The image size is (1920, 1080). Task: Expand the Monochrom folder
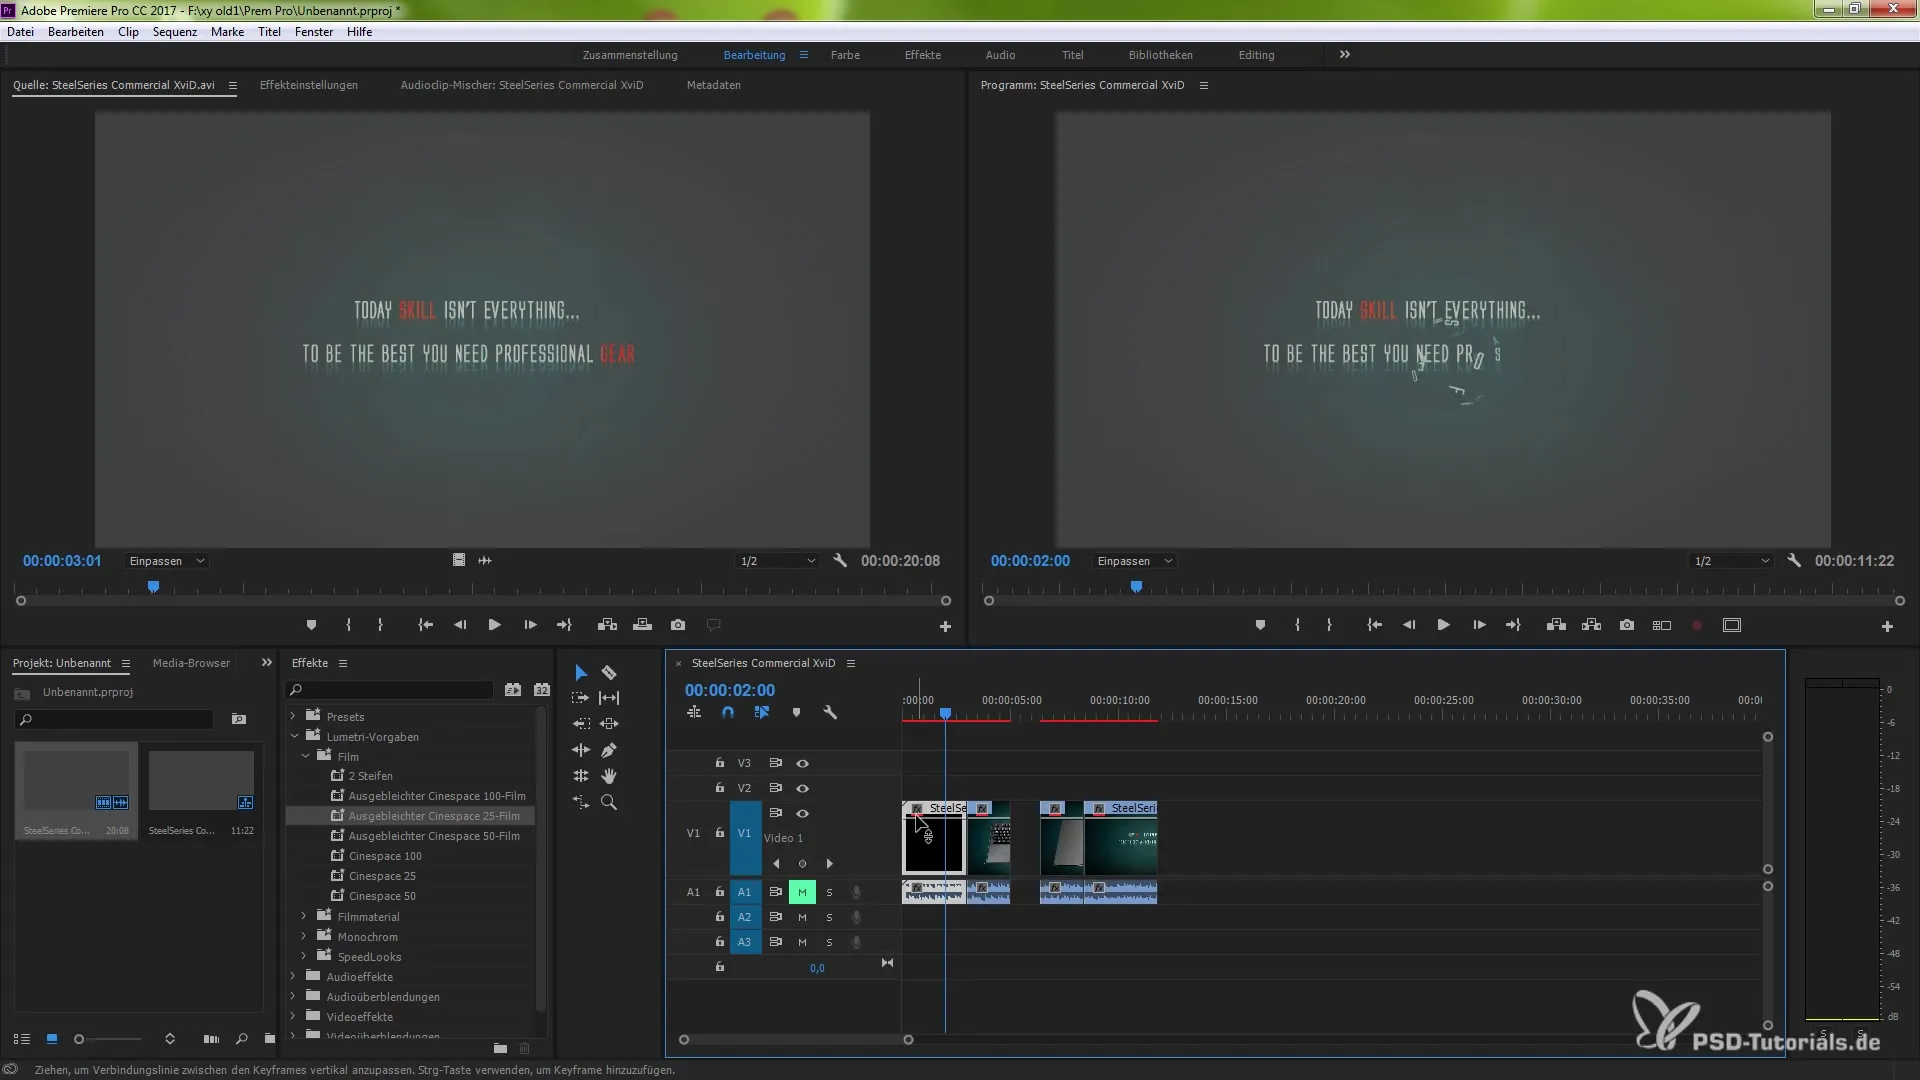tap(304, 937)
